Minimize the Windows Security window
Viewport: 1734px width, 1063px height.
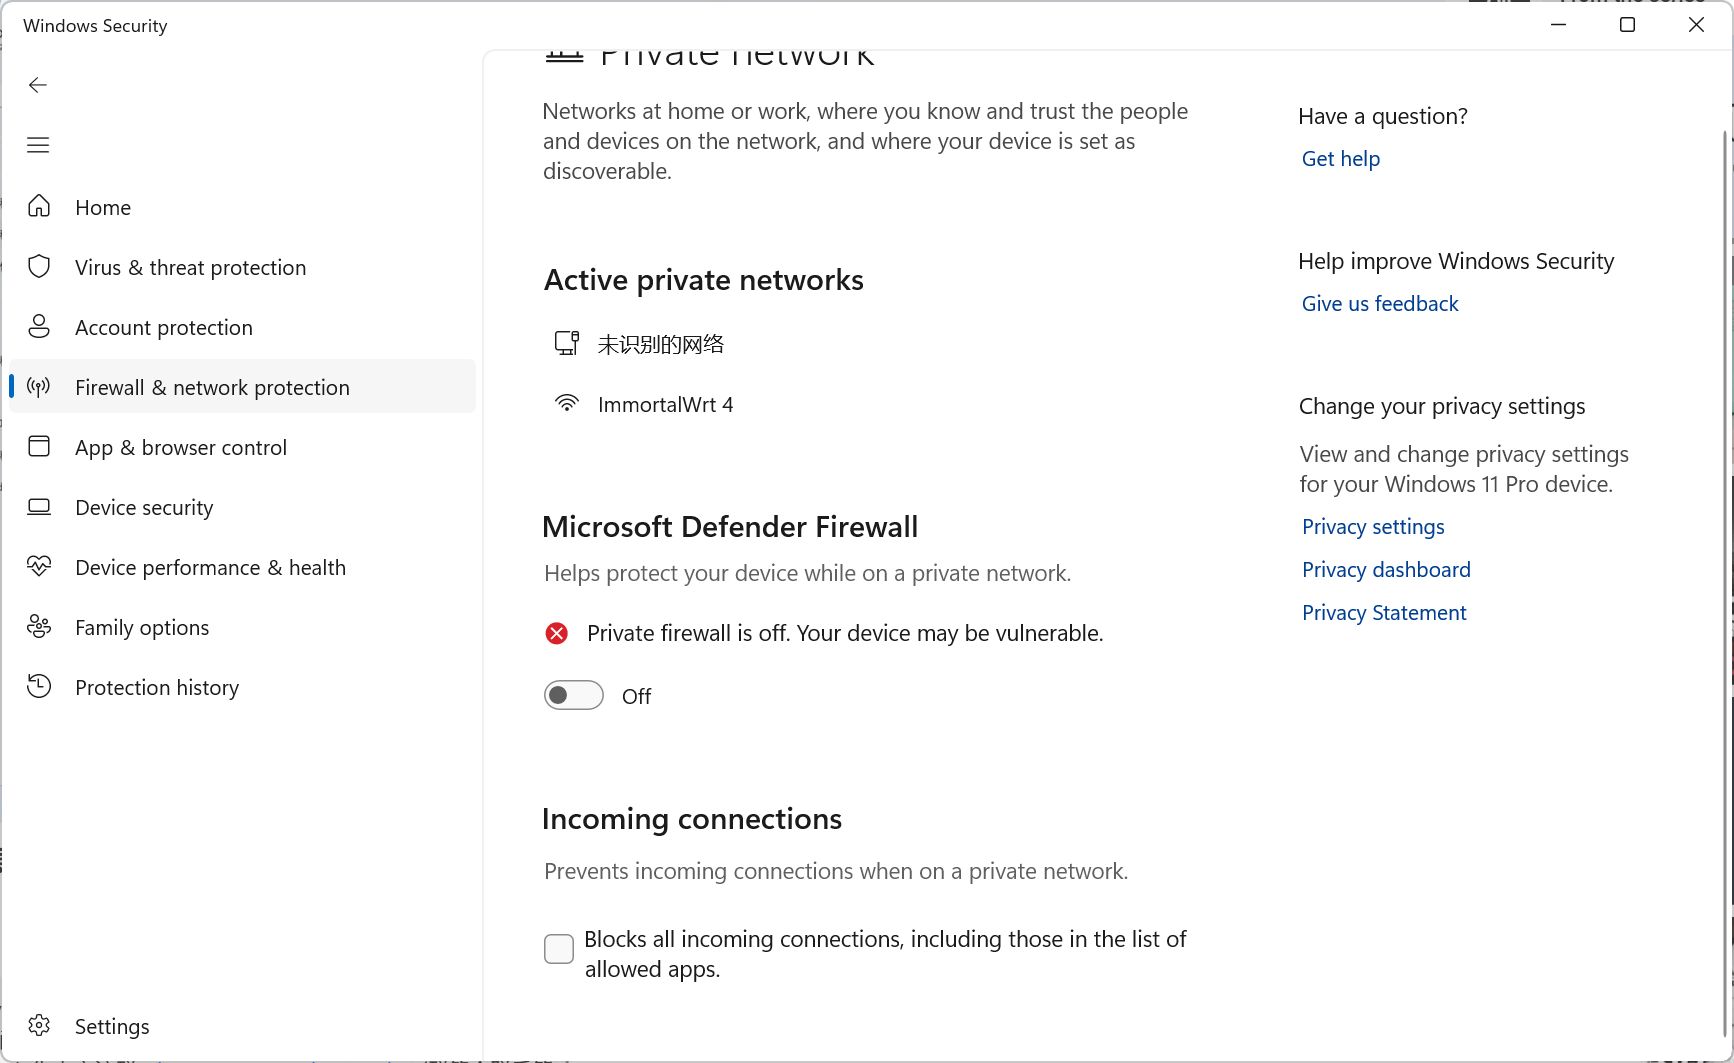pos(1558,25)
